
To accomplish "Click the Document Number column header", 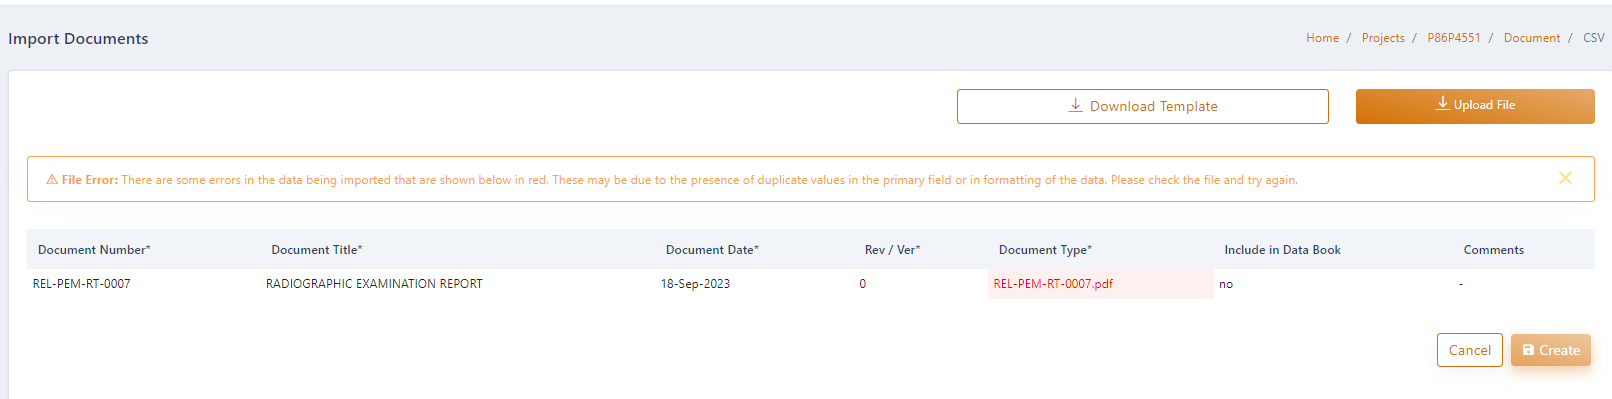I will [94, 250].
